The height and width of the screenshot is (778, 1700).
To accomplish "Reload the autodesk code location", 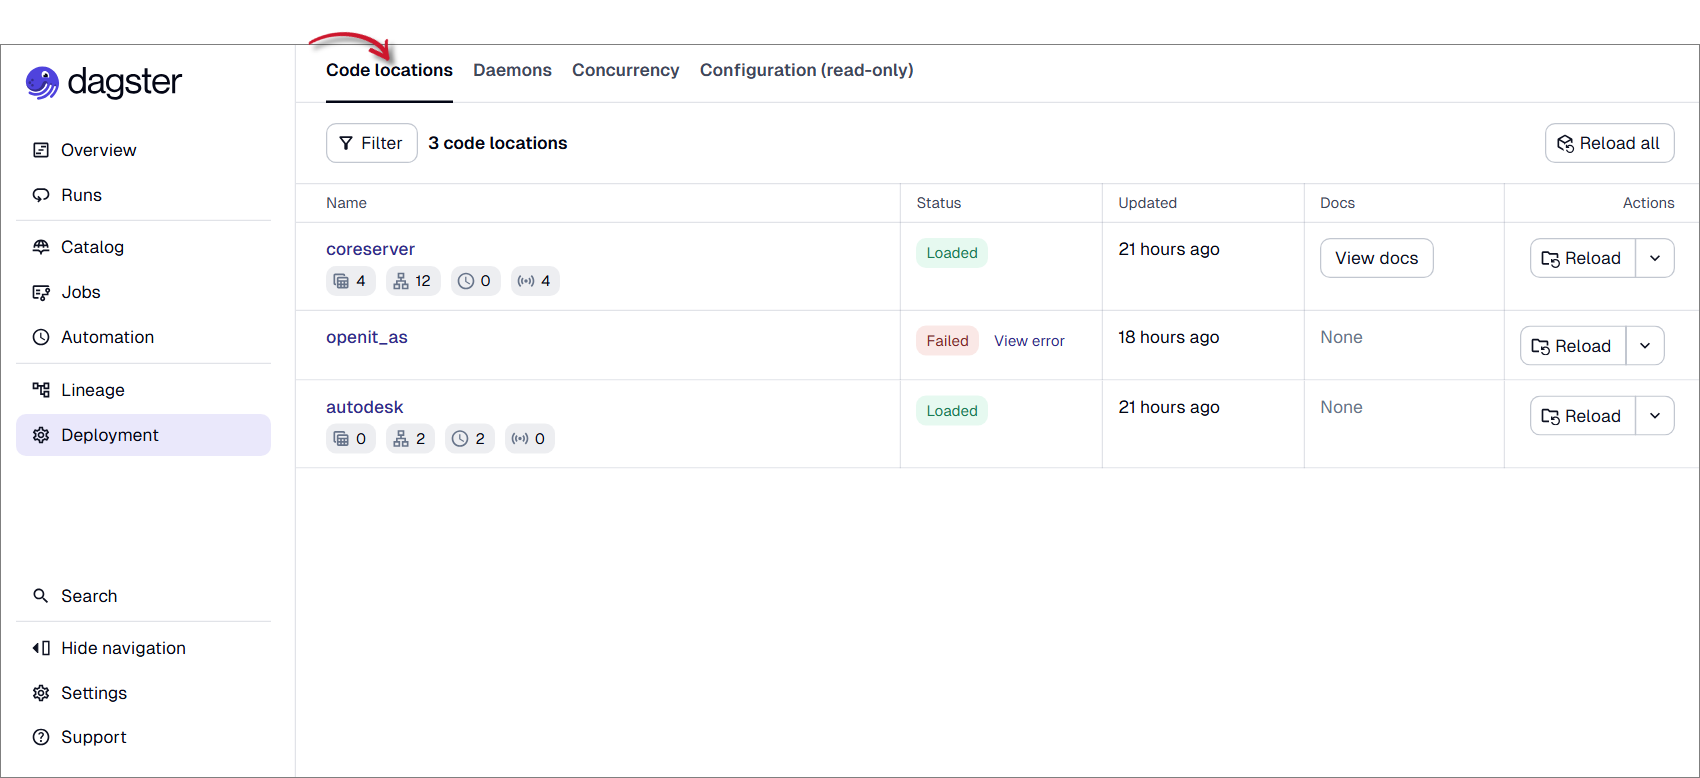I will pos(1582,416).
